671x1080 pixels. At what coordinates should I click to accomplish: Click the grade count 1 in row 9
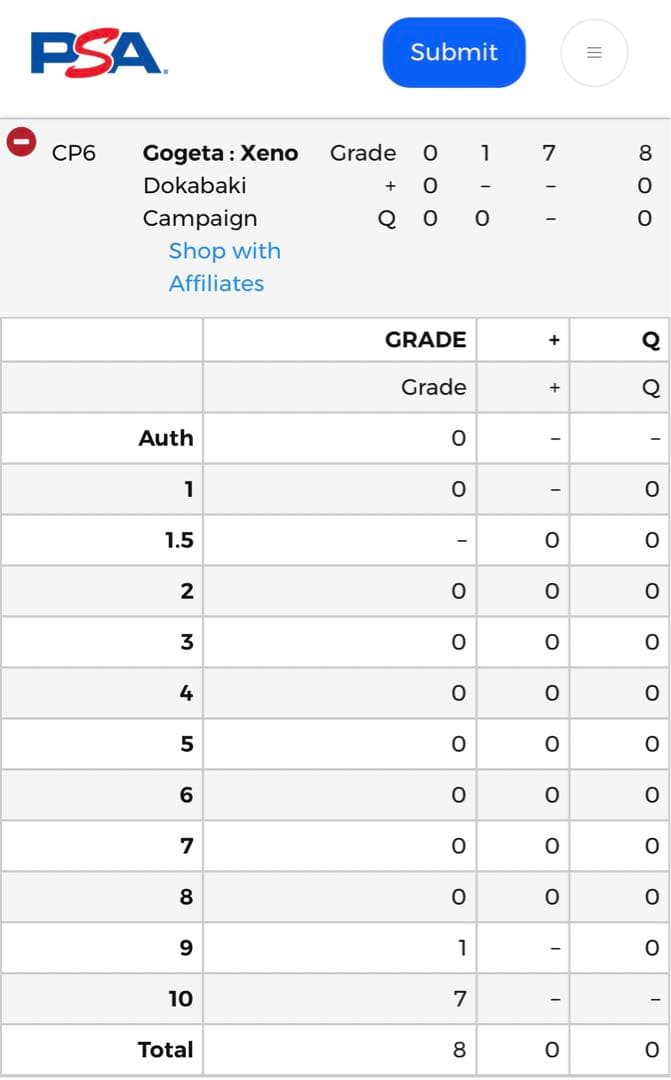pyautogui.click(x=461, y=948)
